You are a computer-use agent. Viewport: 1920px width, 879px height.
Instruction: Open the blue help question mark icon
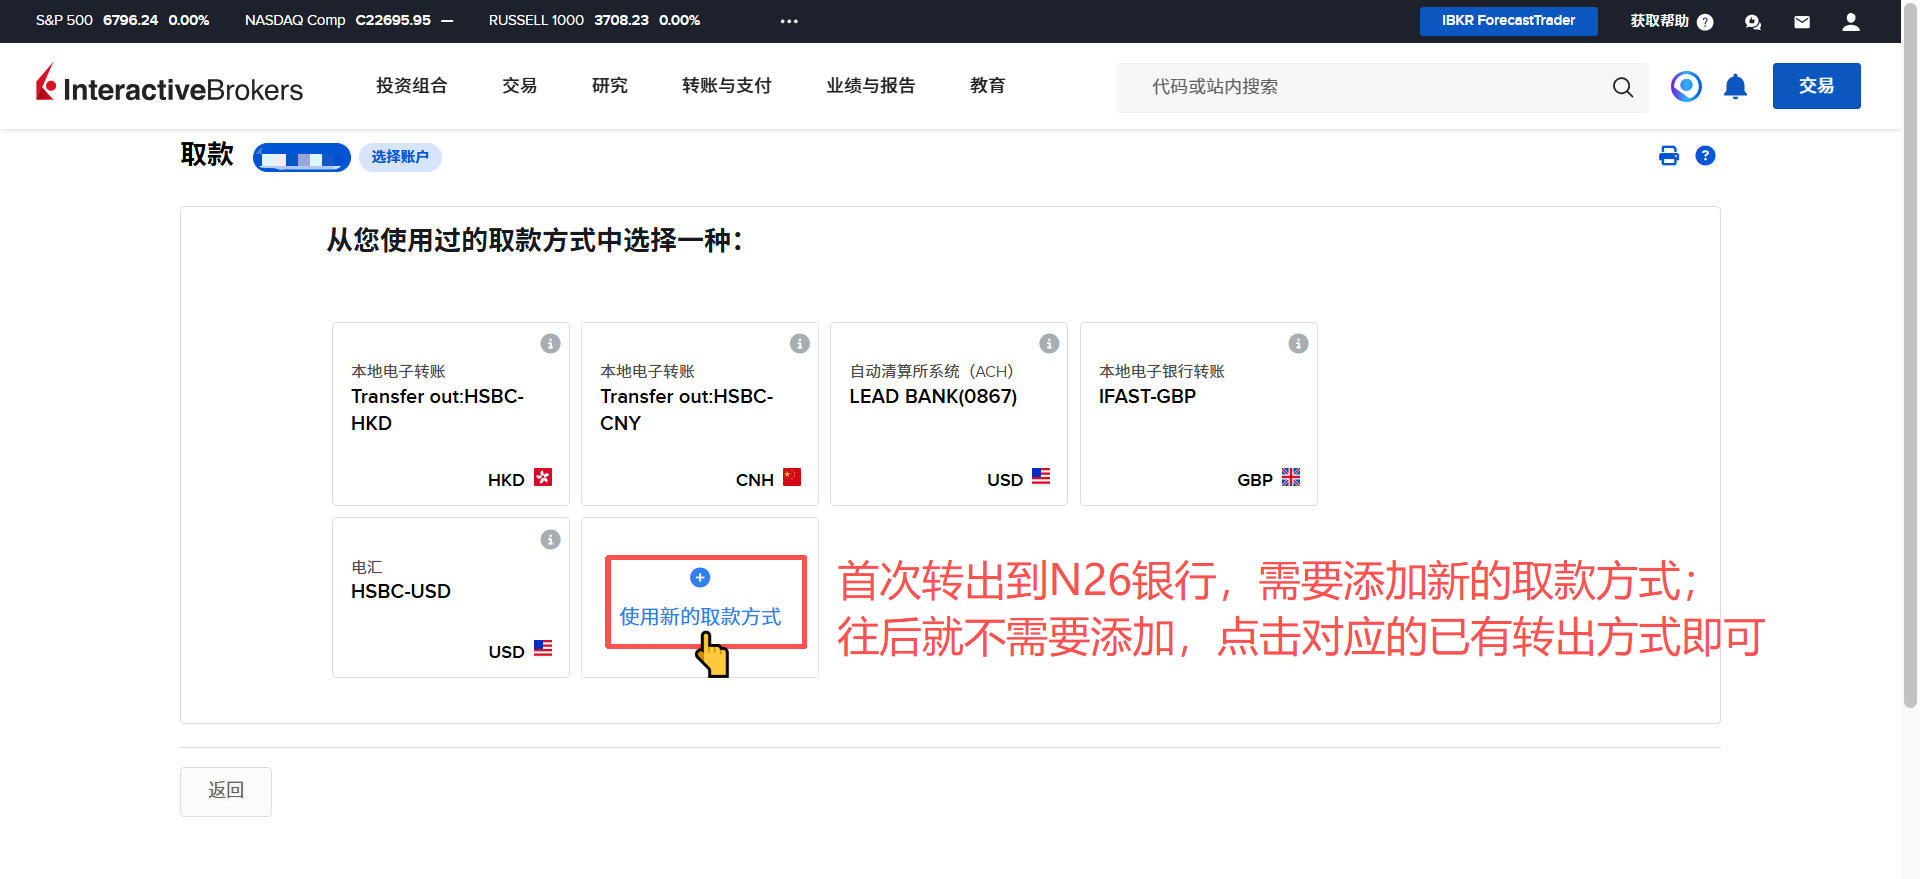tap(1705, 156)
